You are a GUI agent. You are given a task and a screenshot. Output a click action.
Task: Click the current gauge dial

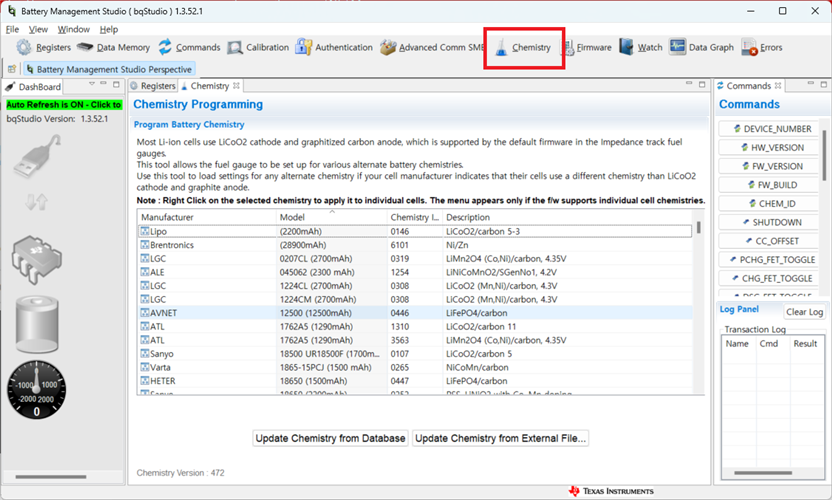click(x=37, y=390)
